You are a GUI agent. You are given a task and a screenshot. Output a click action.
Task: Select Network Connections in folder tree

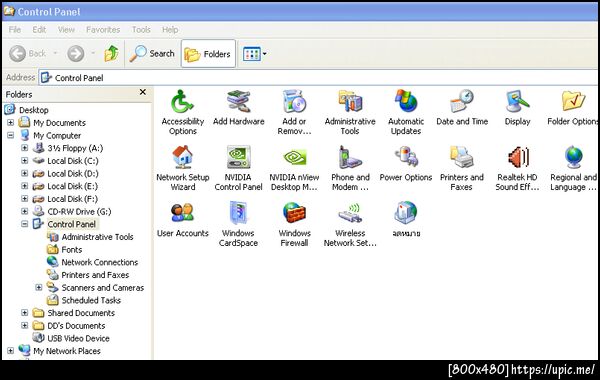click(x=99, y=262)
